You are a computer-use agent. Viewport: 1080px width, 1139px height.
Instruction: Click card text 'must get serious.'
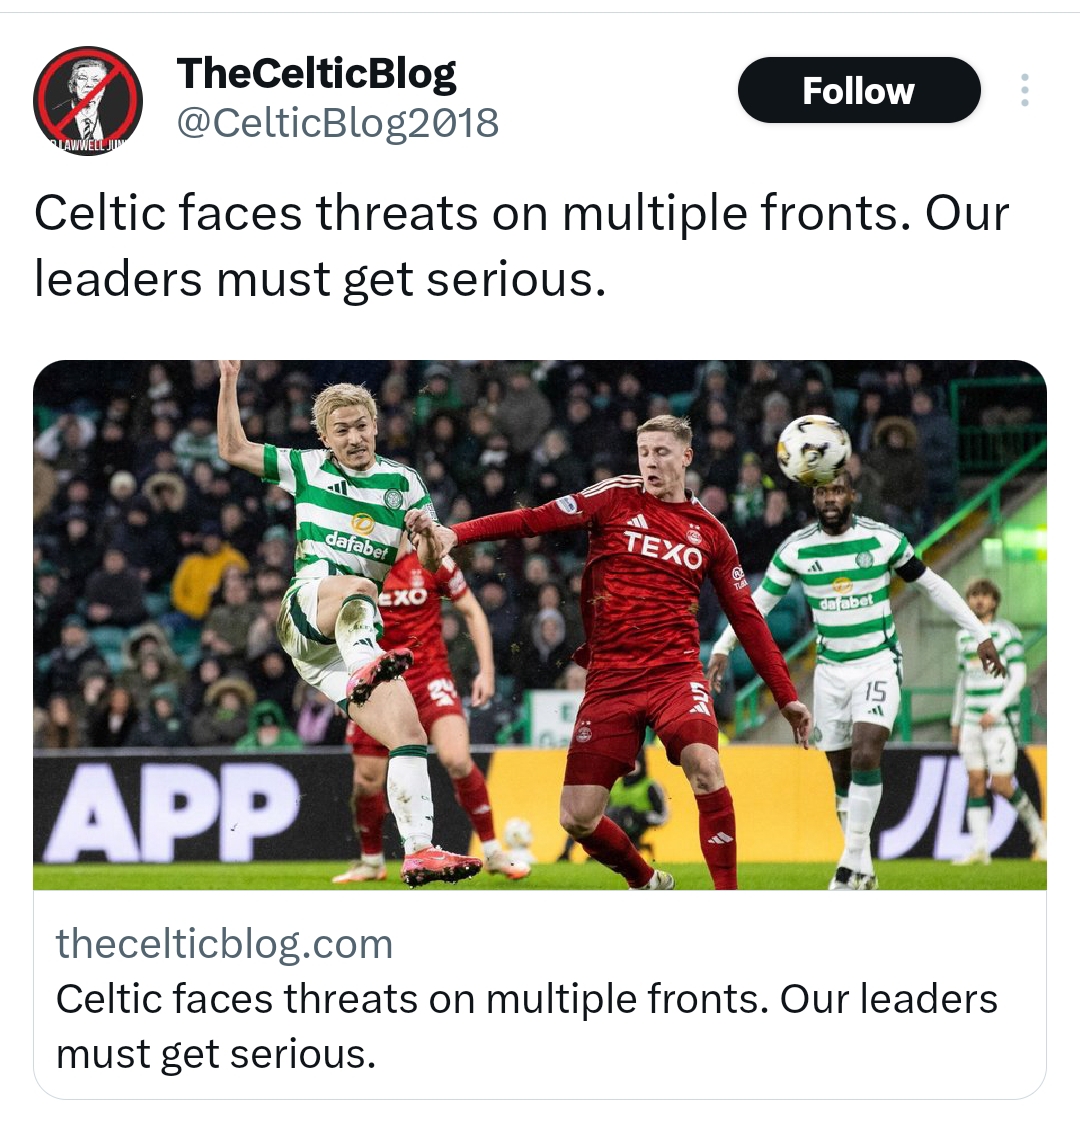pyautogui.click(x=216, y=1054)
